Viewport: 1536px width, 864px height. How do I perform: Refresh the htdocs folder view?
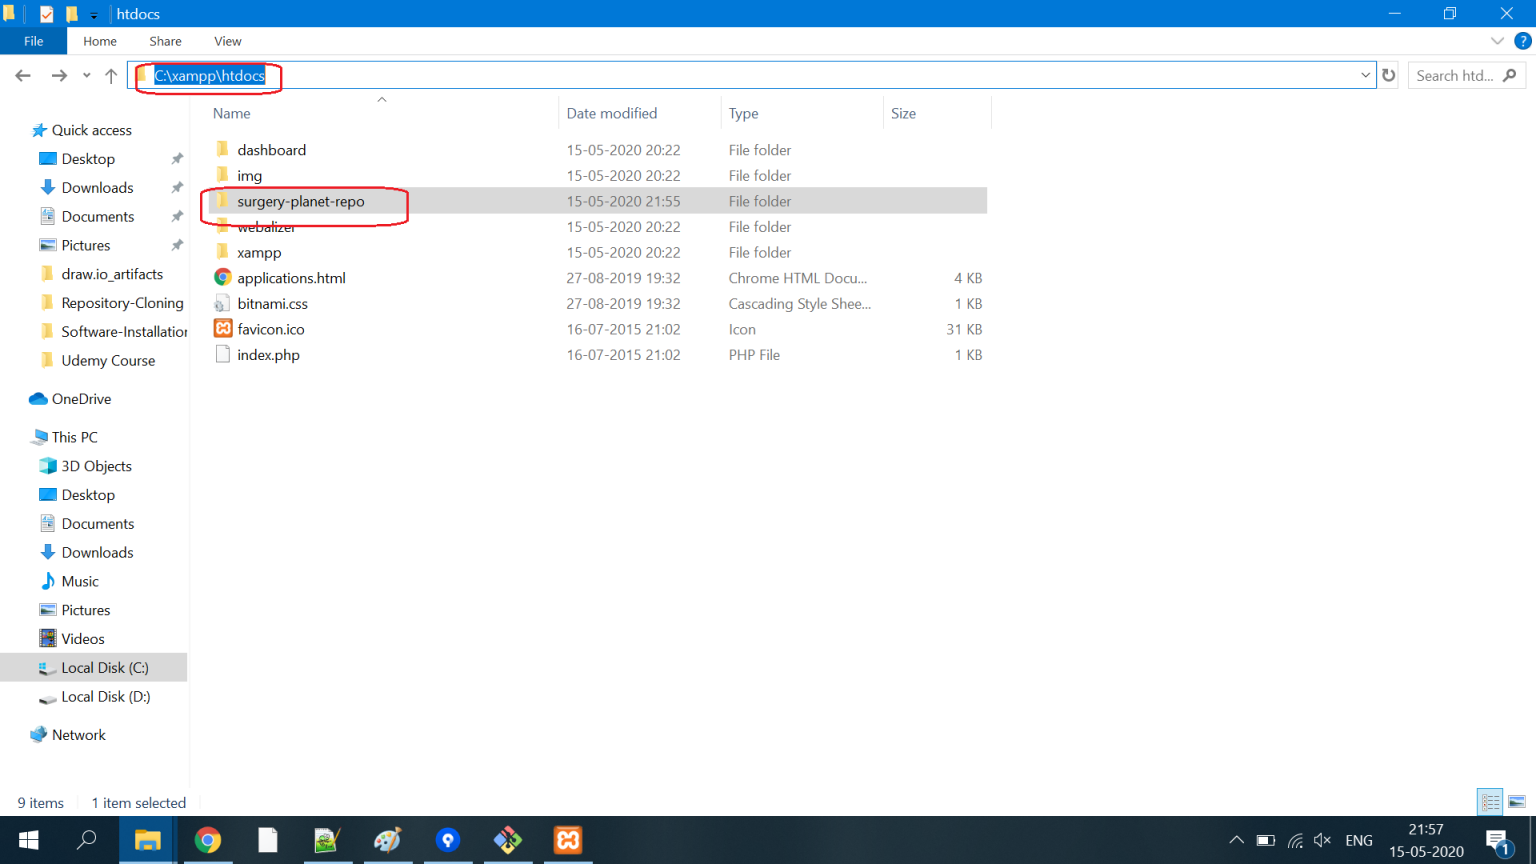[1389, 75]
